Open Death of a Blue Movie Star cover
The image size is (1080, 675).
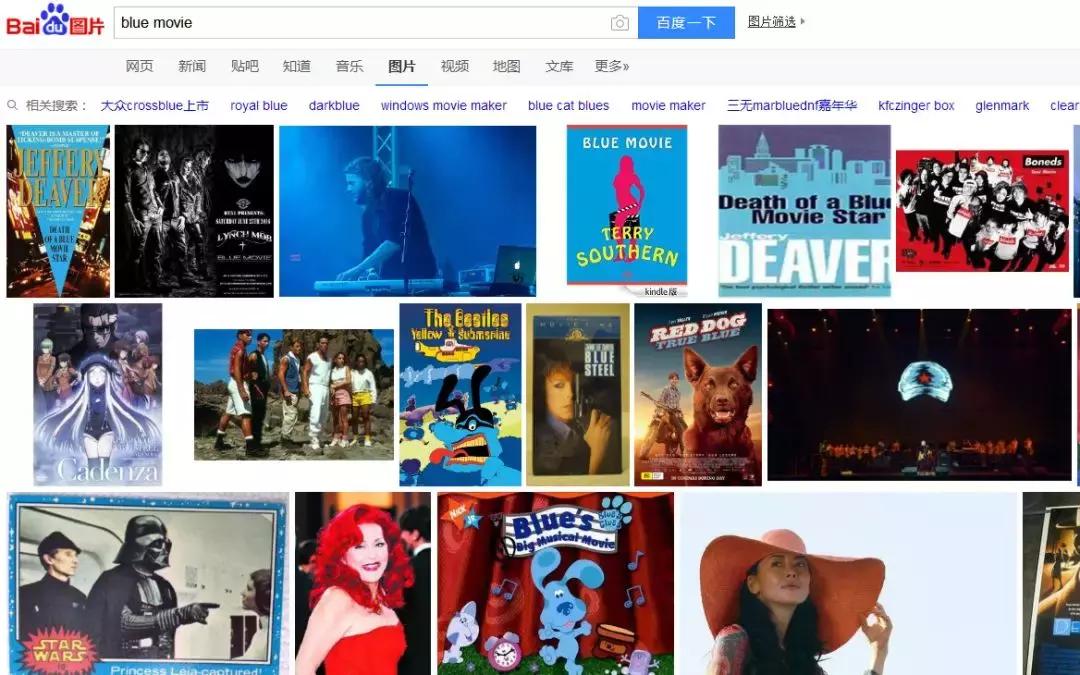(804, 211)
